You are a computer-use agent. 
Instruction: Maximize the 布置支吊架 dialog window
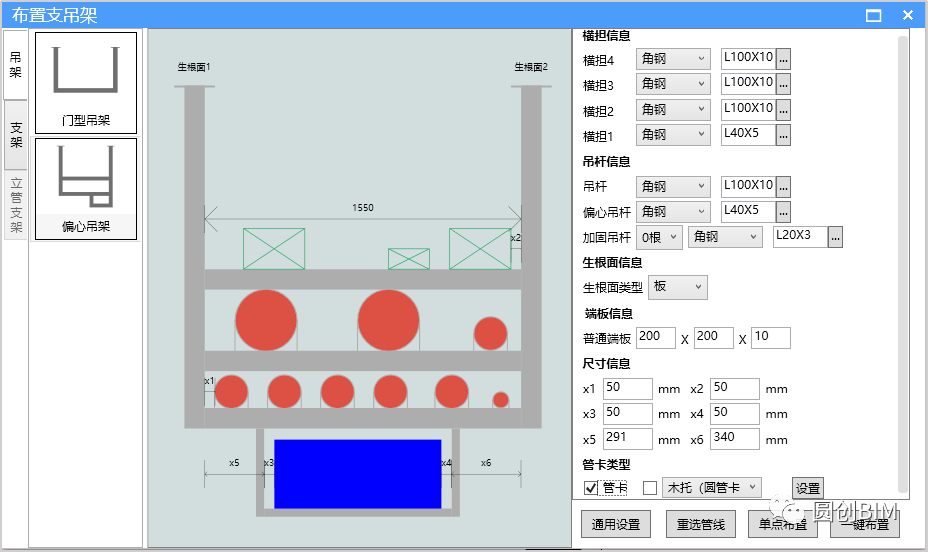874,15
